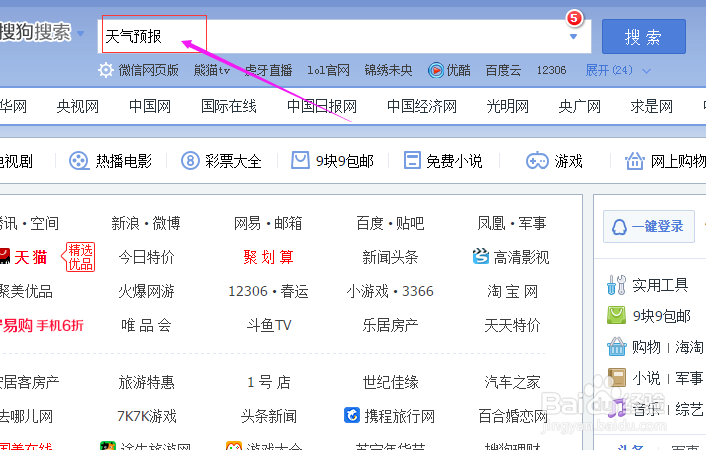Click the gear settings icon beside 微信网页版

point(106,70)
